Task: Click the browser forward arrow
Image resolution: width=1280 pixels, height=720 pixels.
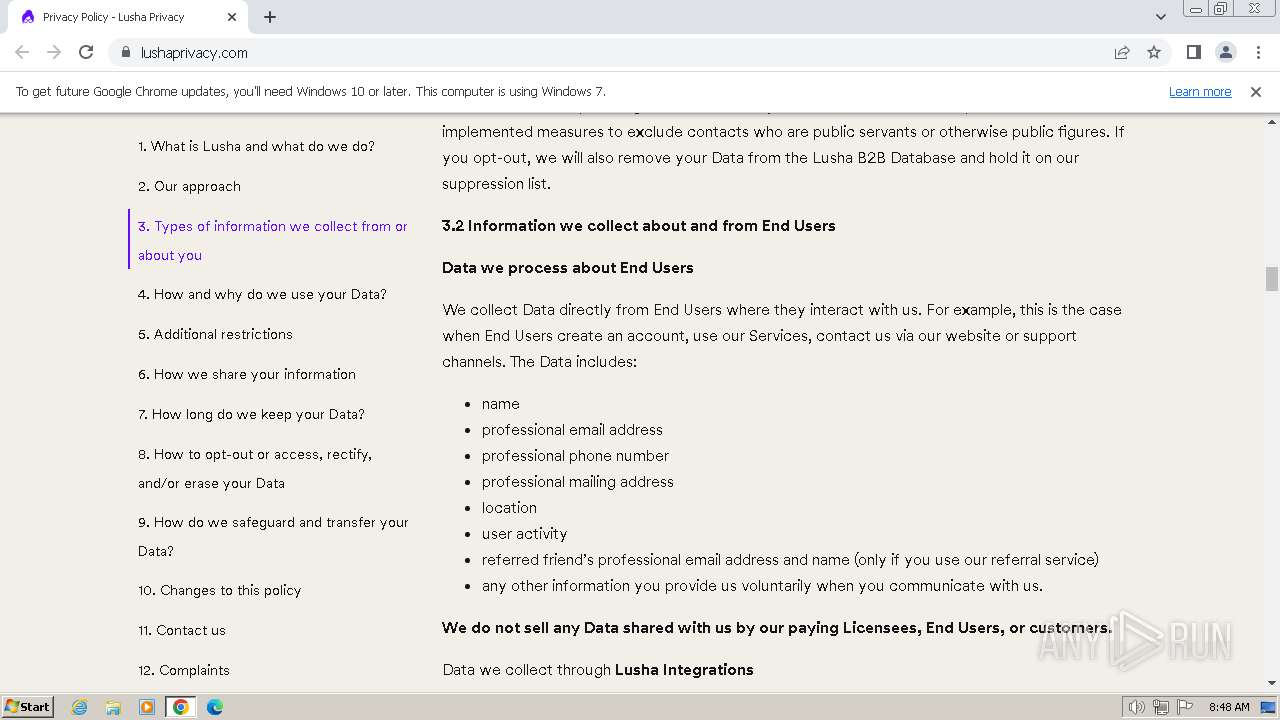Action: [54, 52]
